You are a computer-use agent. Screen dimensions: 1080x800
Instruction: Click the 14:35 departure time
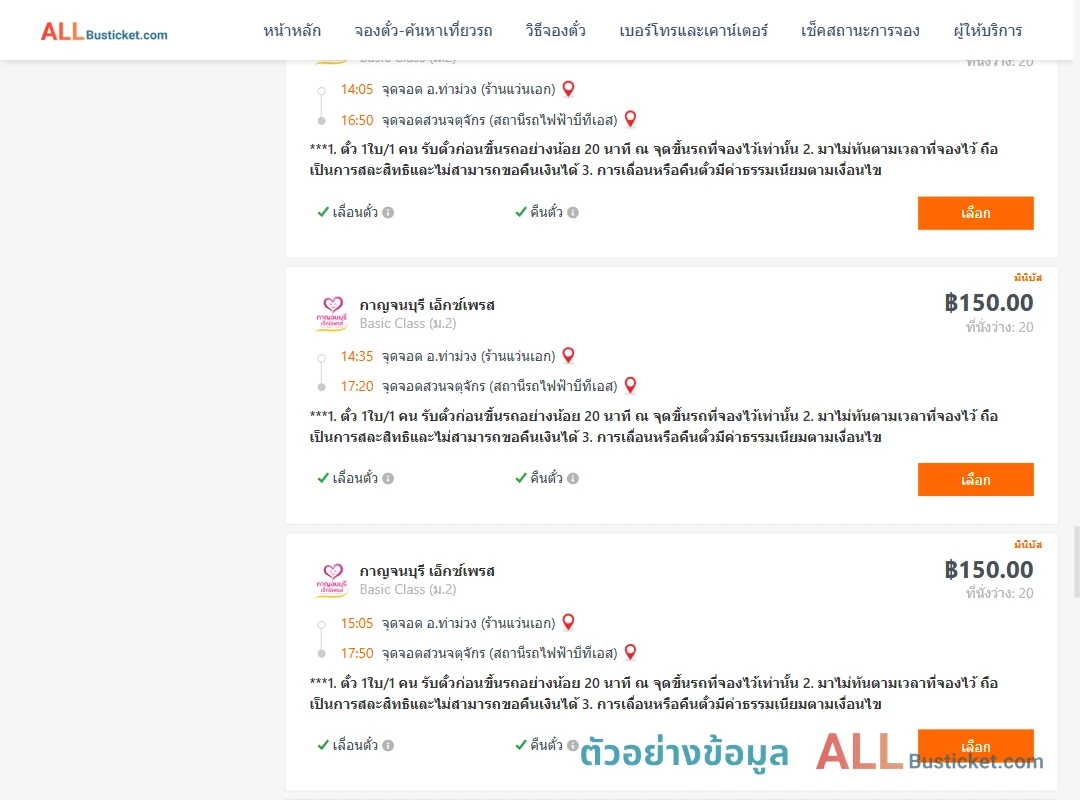[357, 356]
